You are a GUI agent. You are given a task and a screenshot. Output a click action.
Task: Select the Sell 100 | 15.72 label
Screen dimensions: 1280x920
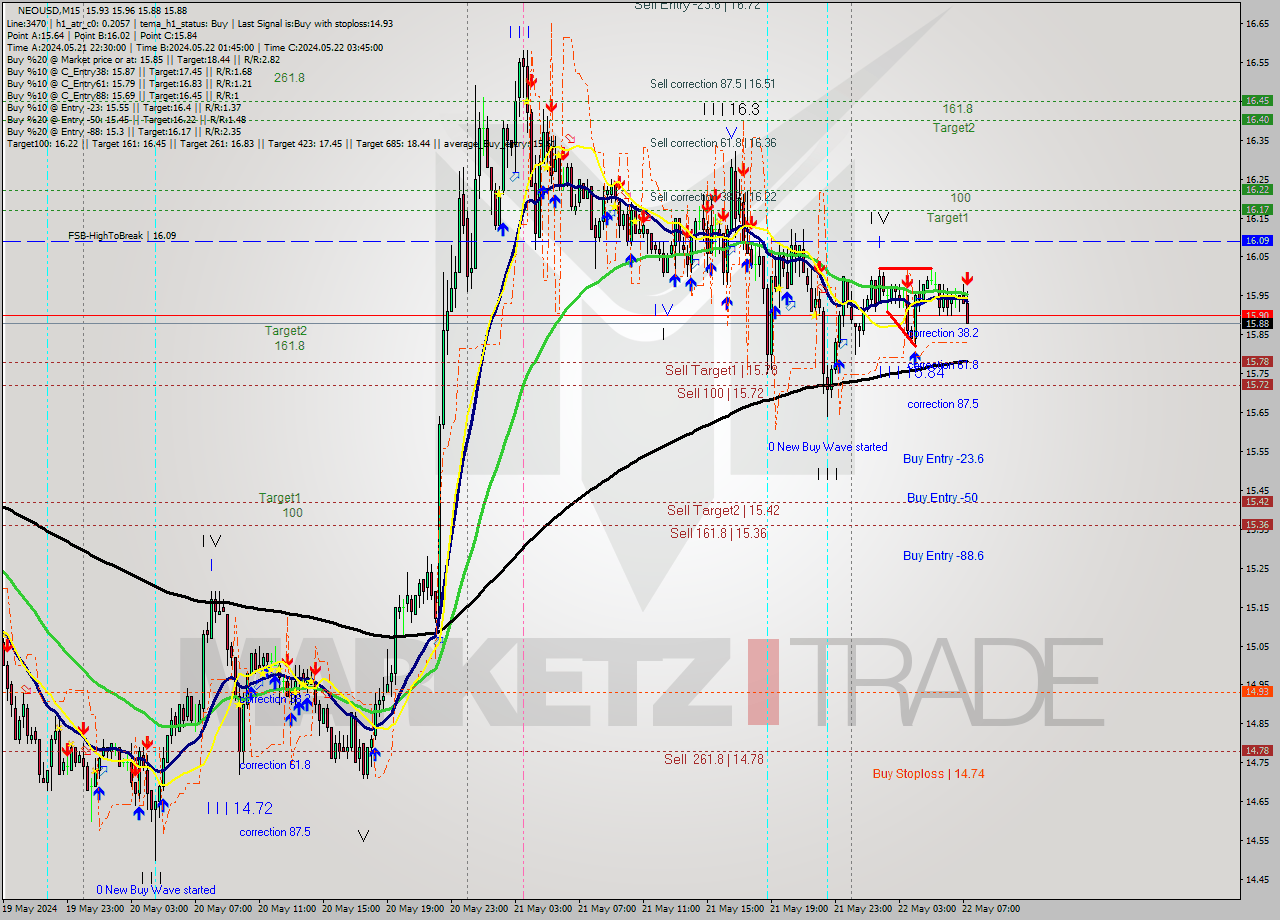pos(720,393)
